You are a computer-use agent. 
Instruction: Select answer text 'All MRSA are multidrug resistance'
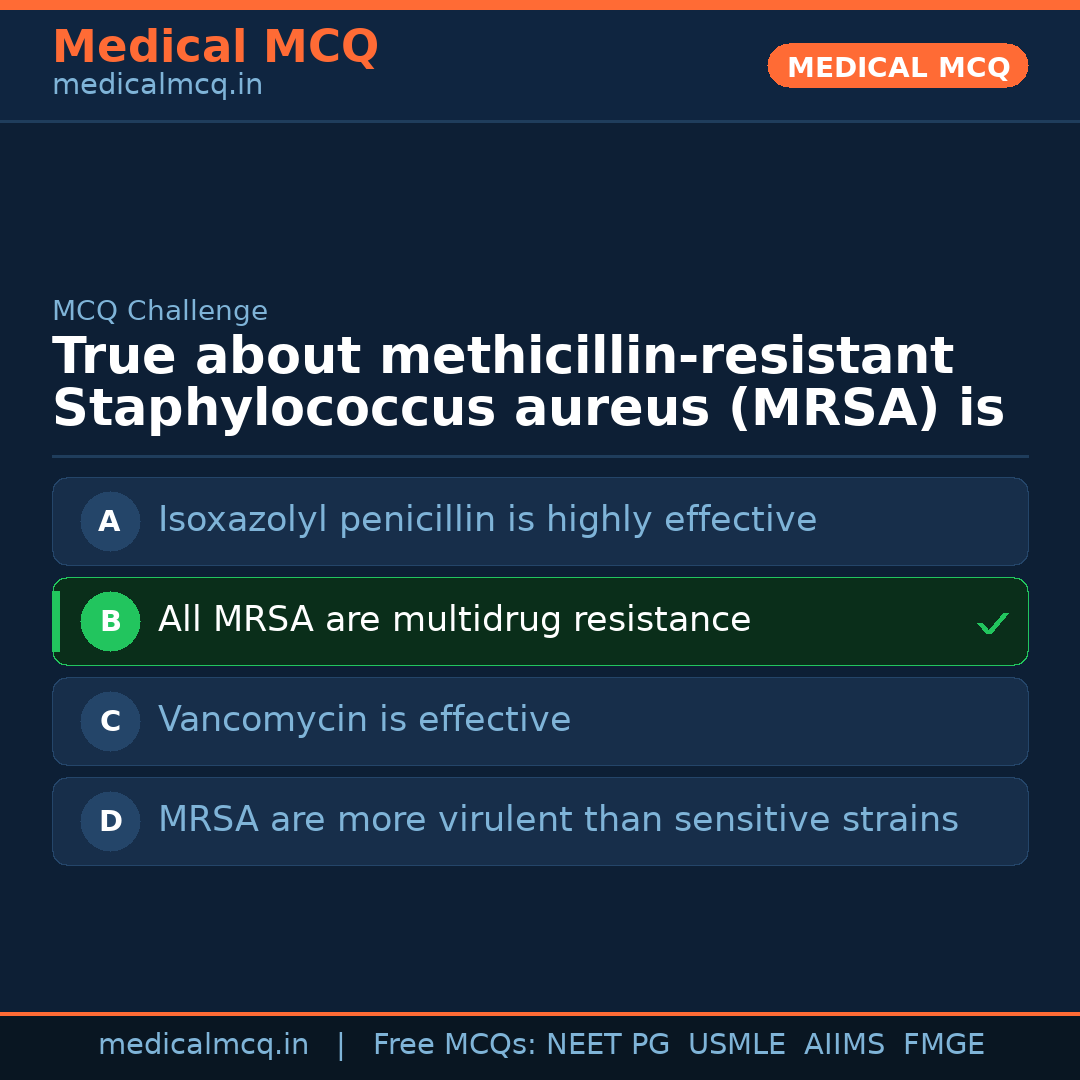pyautogui.click(x=454, y=620)
